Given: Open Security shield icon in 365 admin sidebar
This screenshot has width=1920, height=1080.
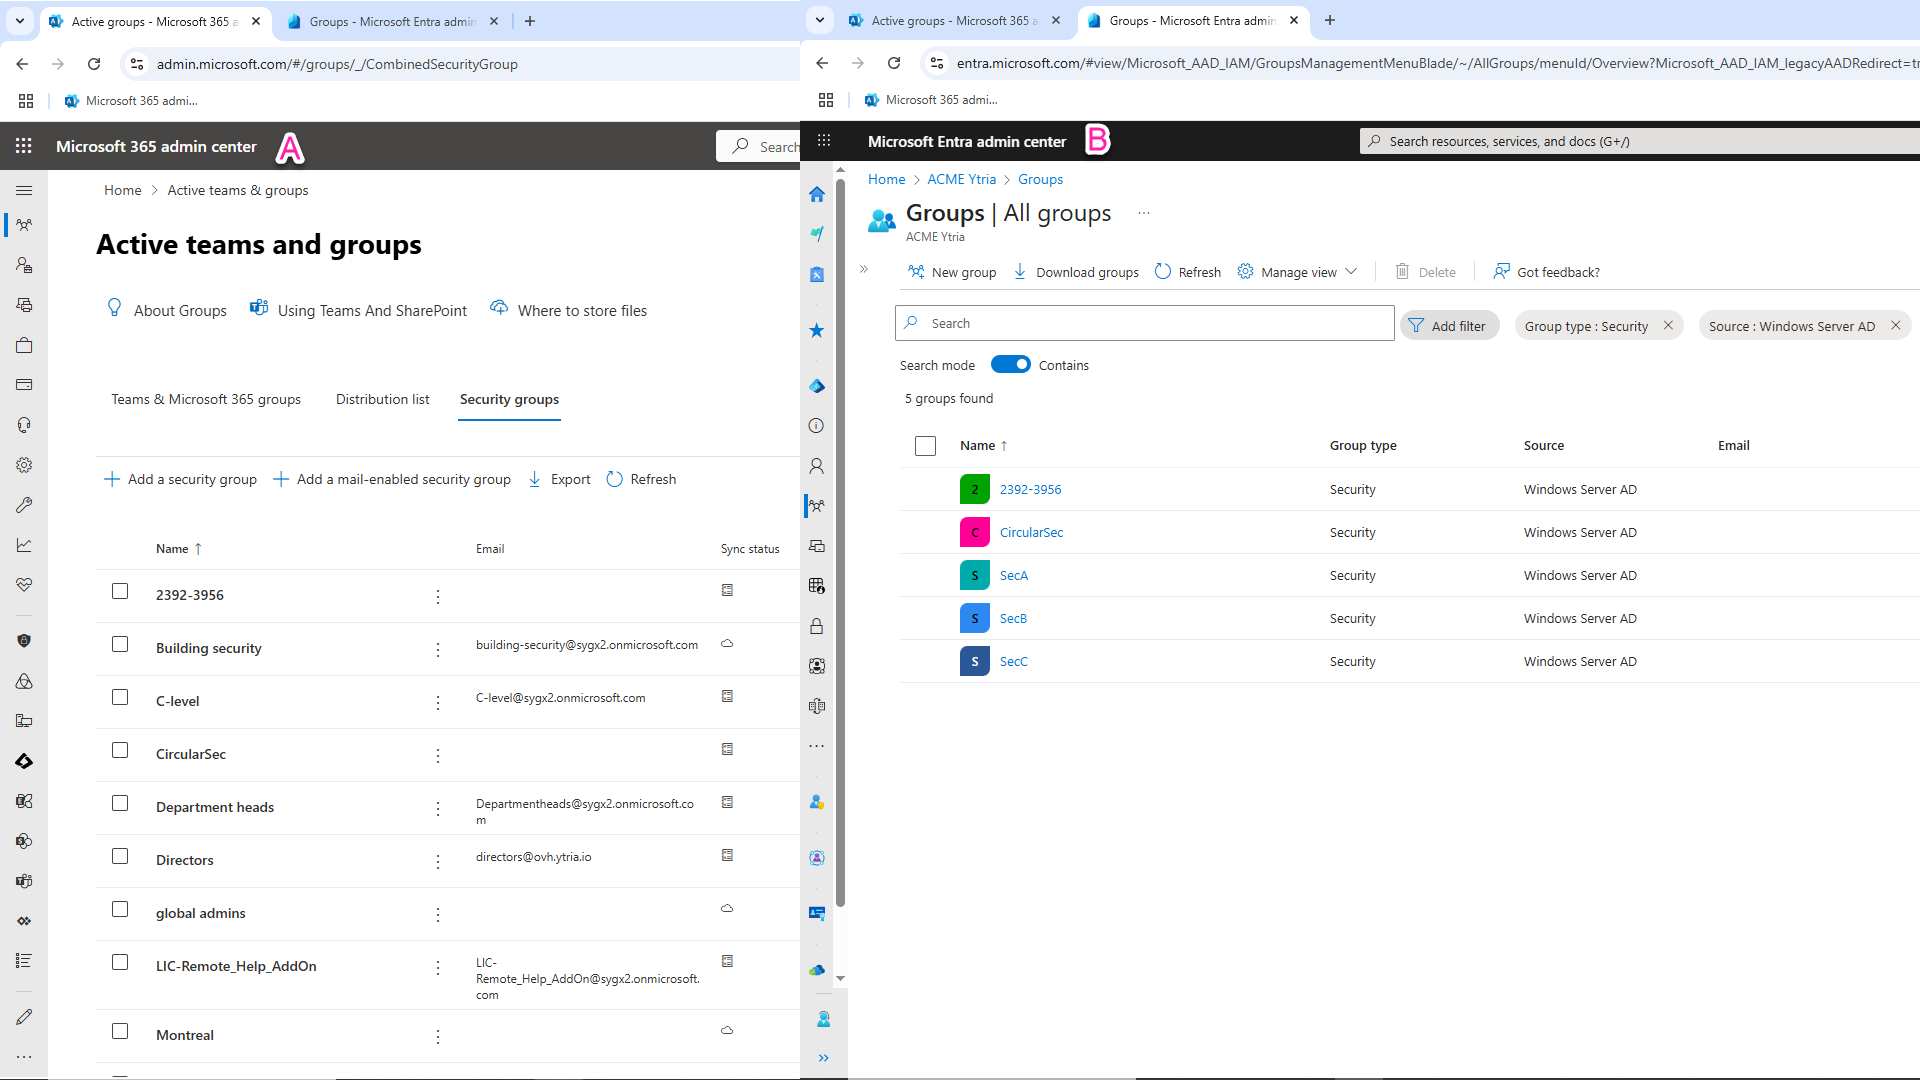Looking at the screenshot, I should tap(24, 641).
